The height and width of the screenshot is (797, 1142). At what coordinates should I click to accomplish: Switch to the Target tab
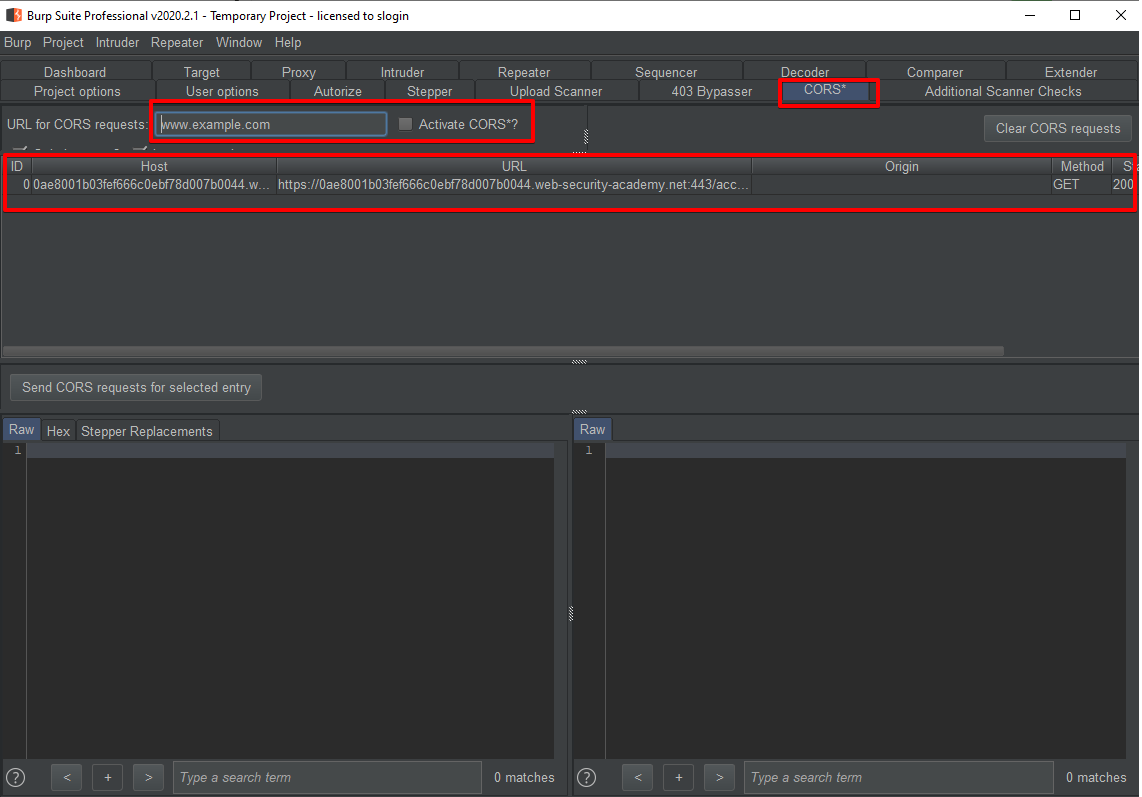click(x=201, y=72)
